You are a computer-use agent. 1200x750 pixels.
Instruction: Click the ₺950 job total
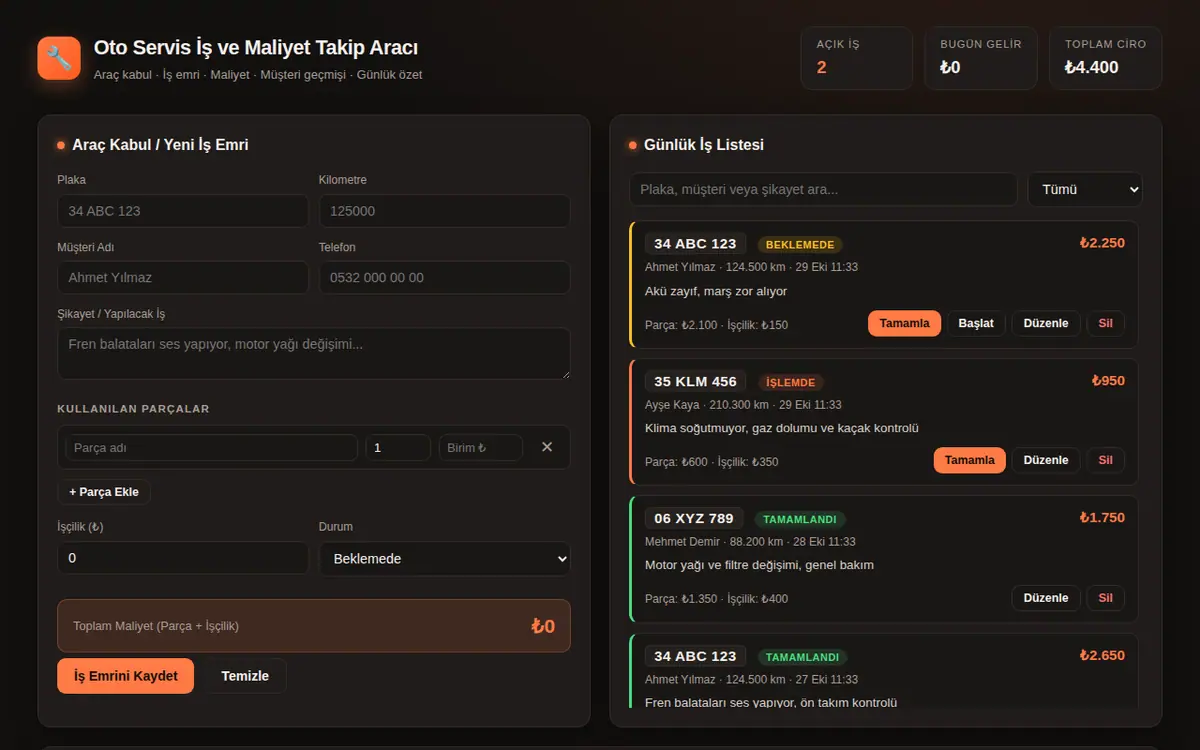1108,381
